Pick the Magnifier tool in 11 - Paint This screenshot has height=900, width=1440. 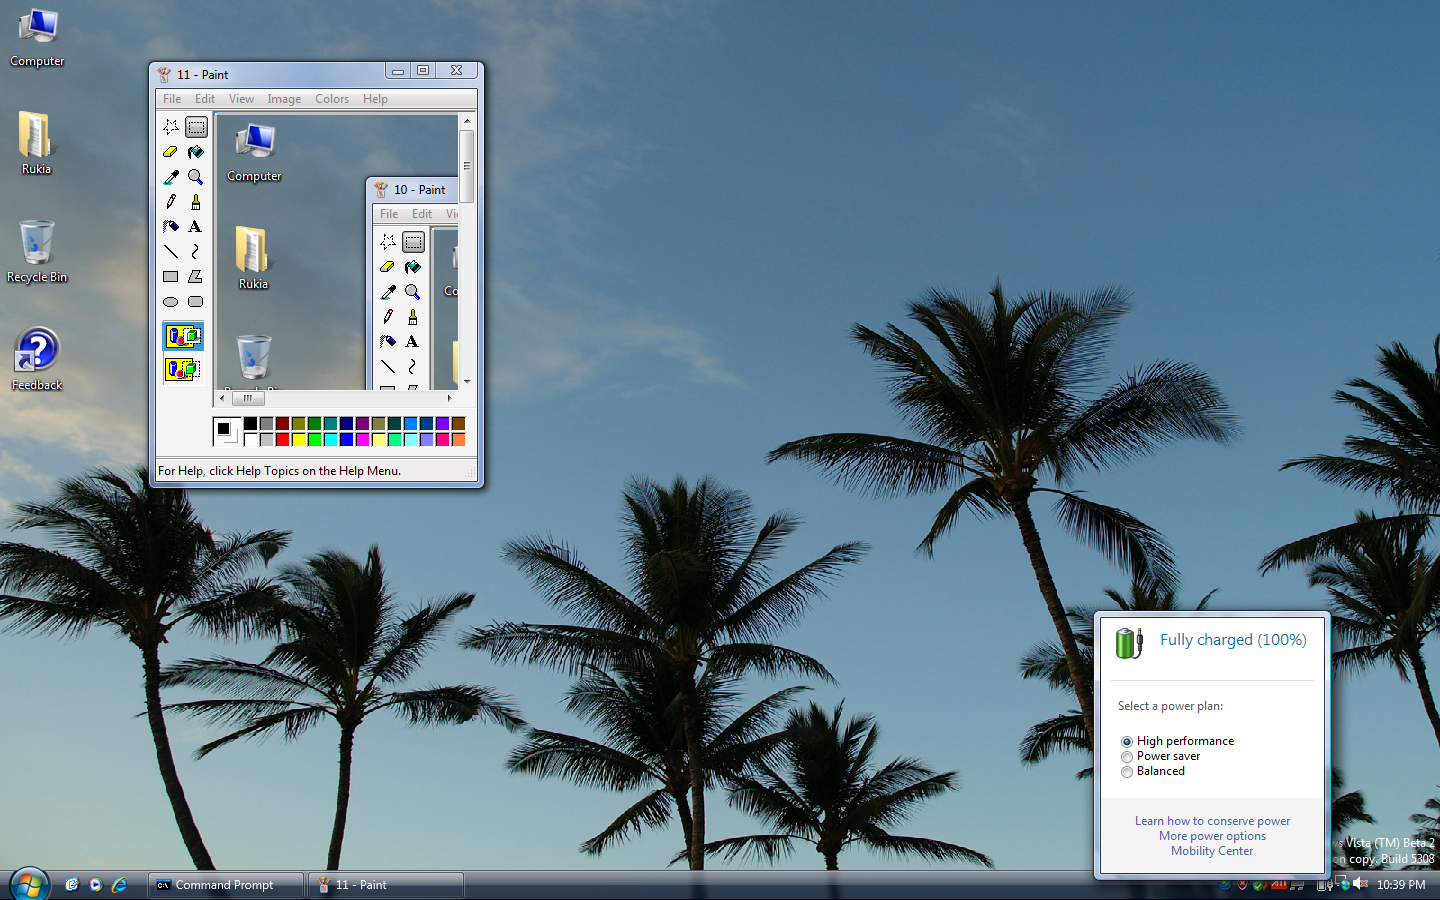(x=196, y=177)
